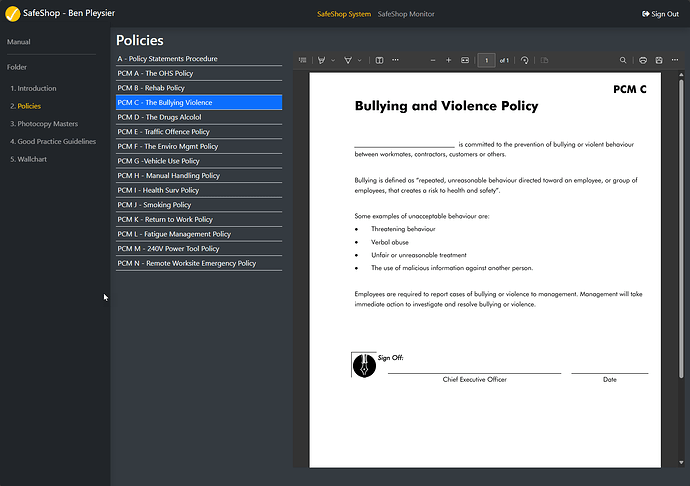Click the pen nib Sign Off icon
Screen dimensions: 690x486
pos(364,365)
